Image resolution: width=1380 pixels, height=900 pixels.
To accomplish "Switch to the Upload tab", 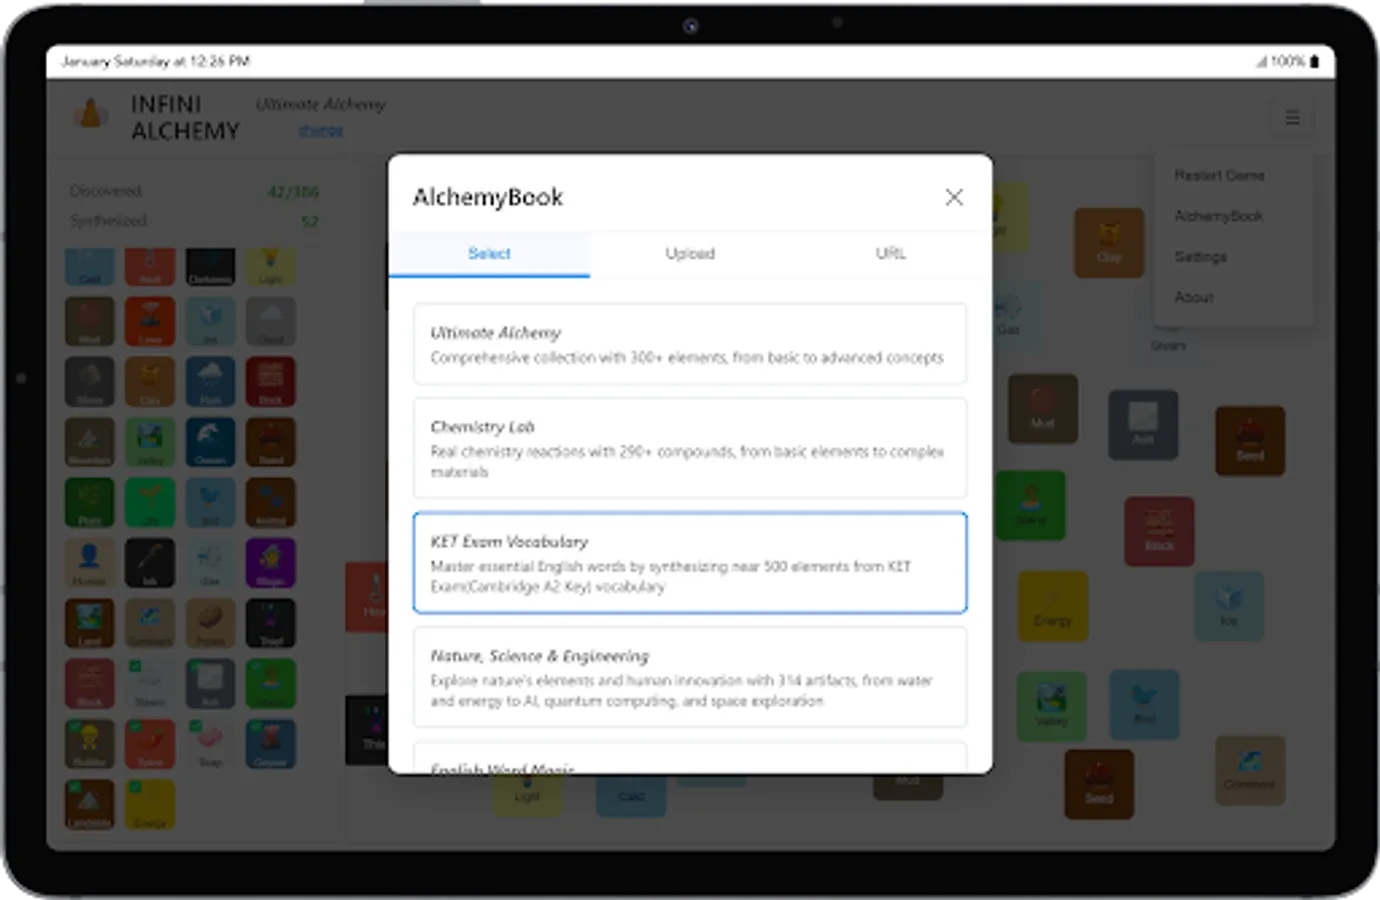I will tap(691, 254).
